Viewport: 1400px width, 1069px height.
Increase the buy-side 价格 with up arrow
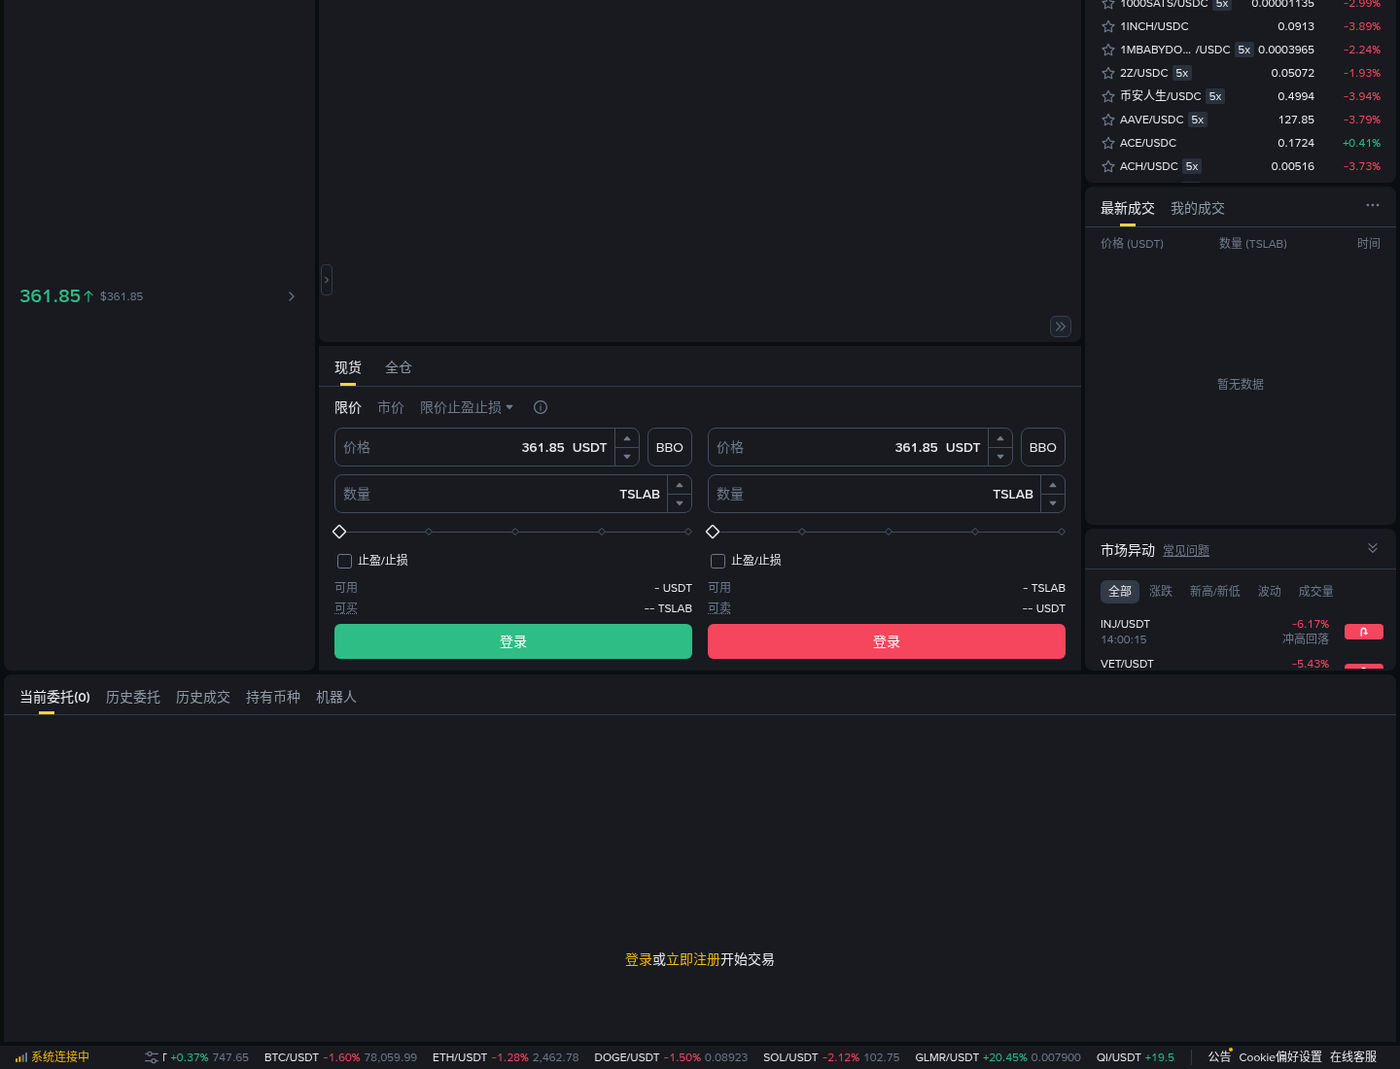point(627,438)
